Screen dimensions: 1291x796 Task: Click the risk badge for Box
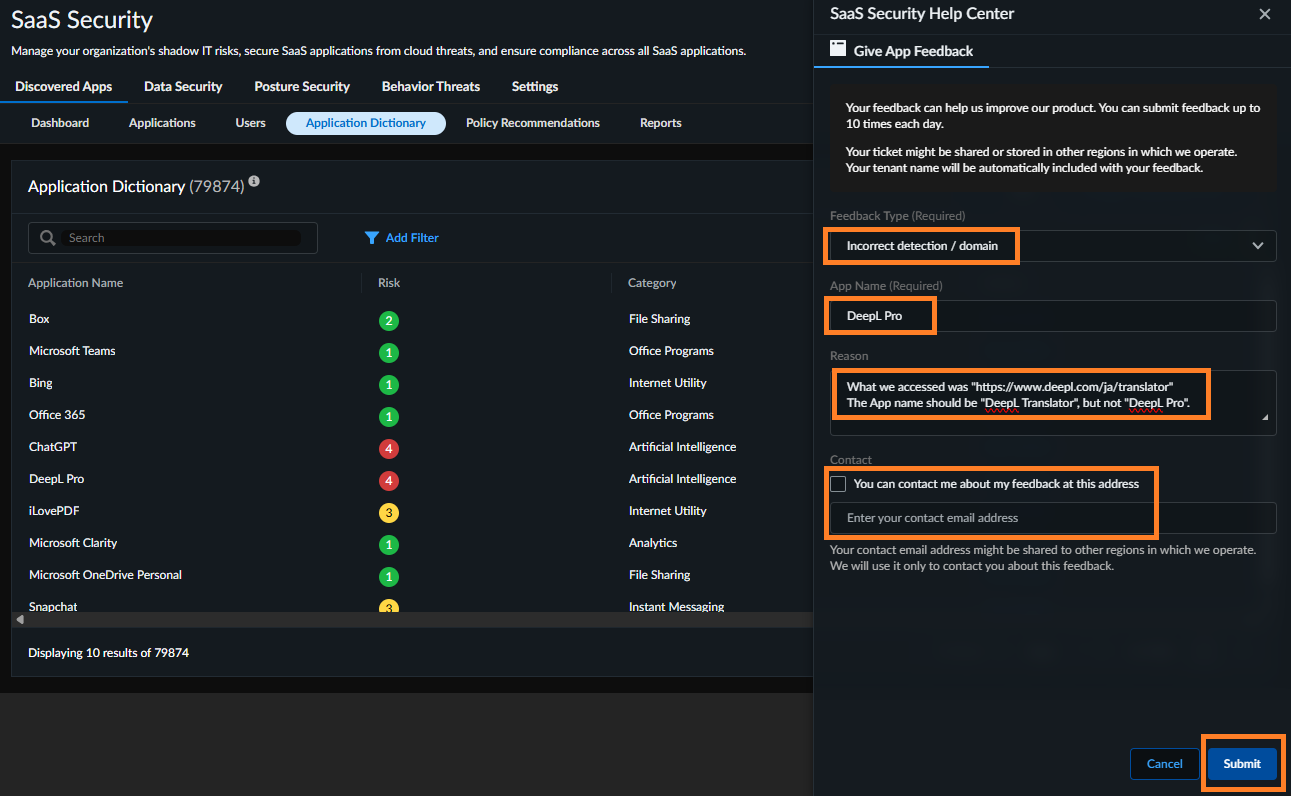click(389, 321)
